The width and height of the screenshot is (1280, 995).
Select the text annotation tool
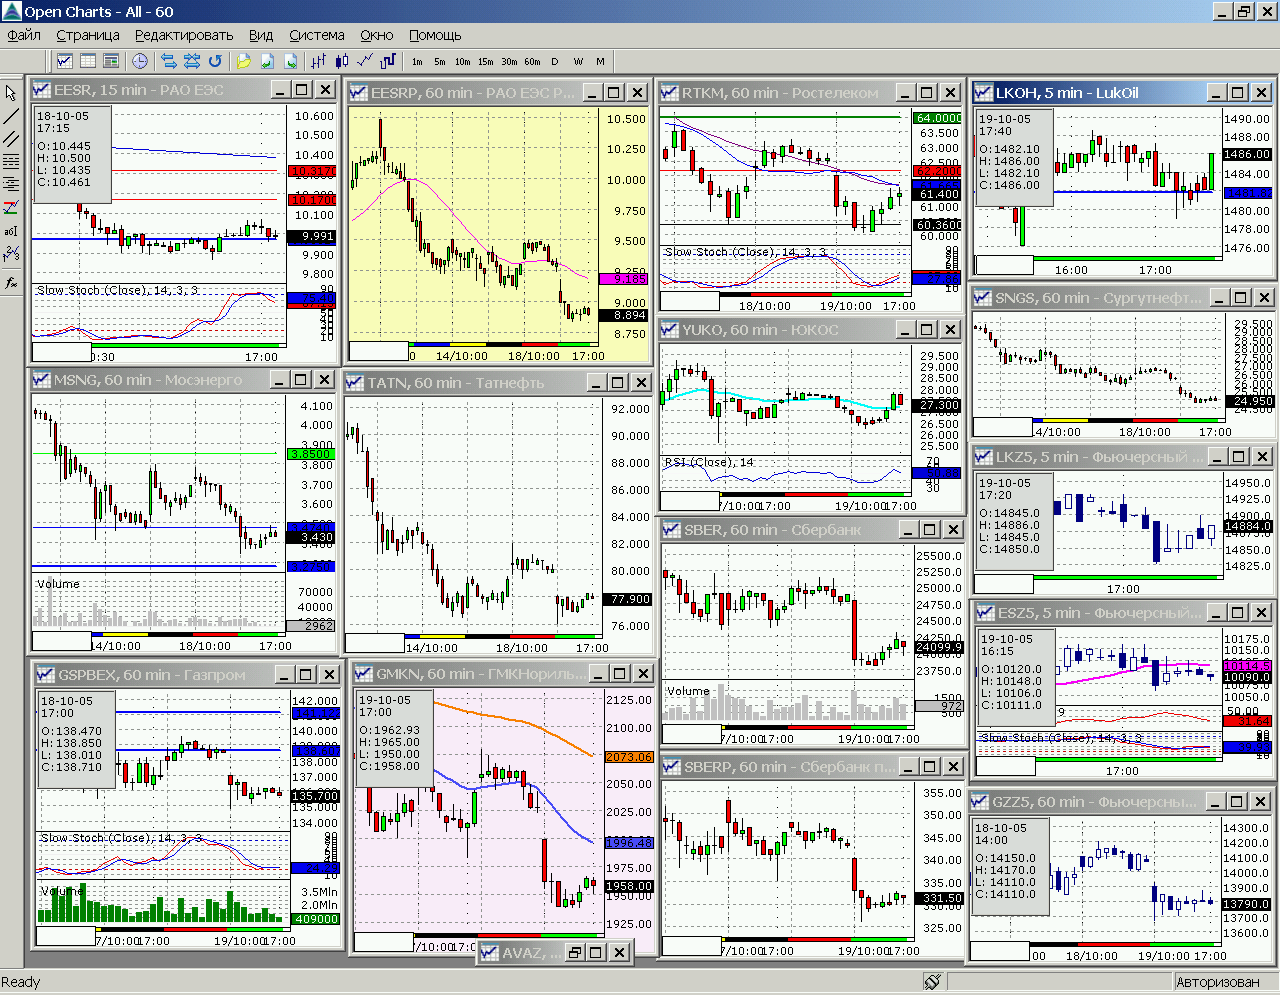click(x=11, y=231)
